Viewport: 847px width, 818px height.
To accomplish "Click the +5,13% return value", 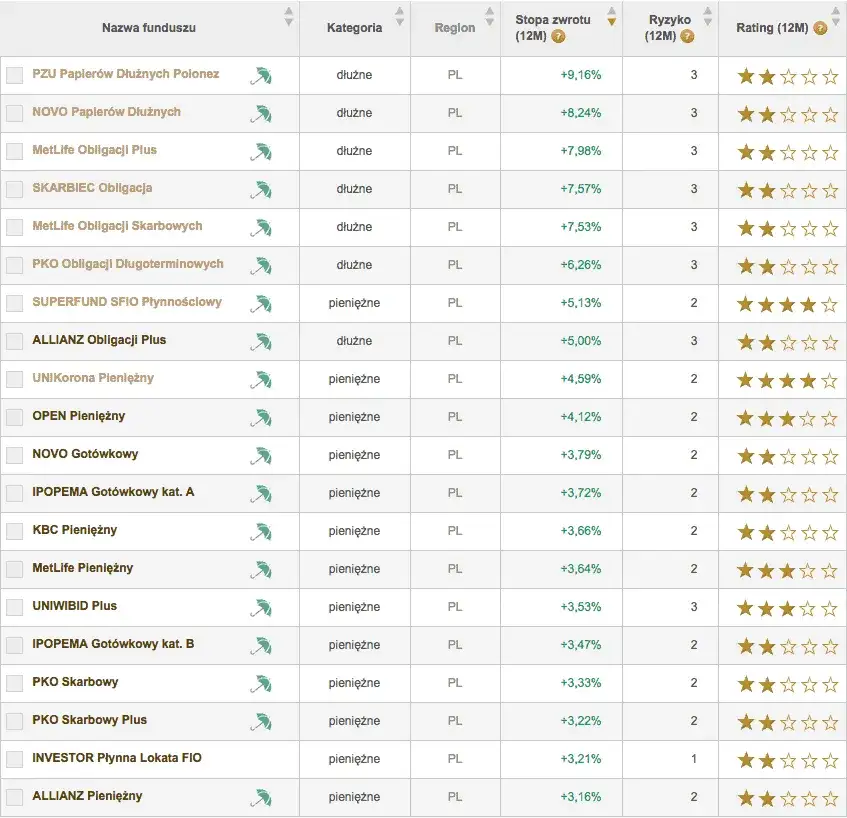I will [581, 303].
